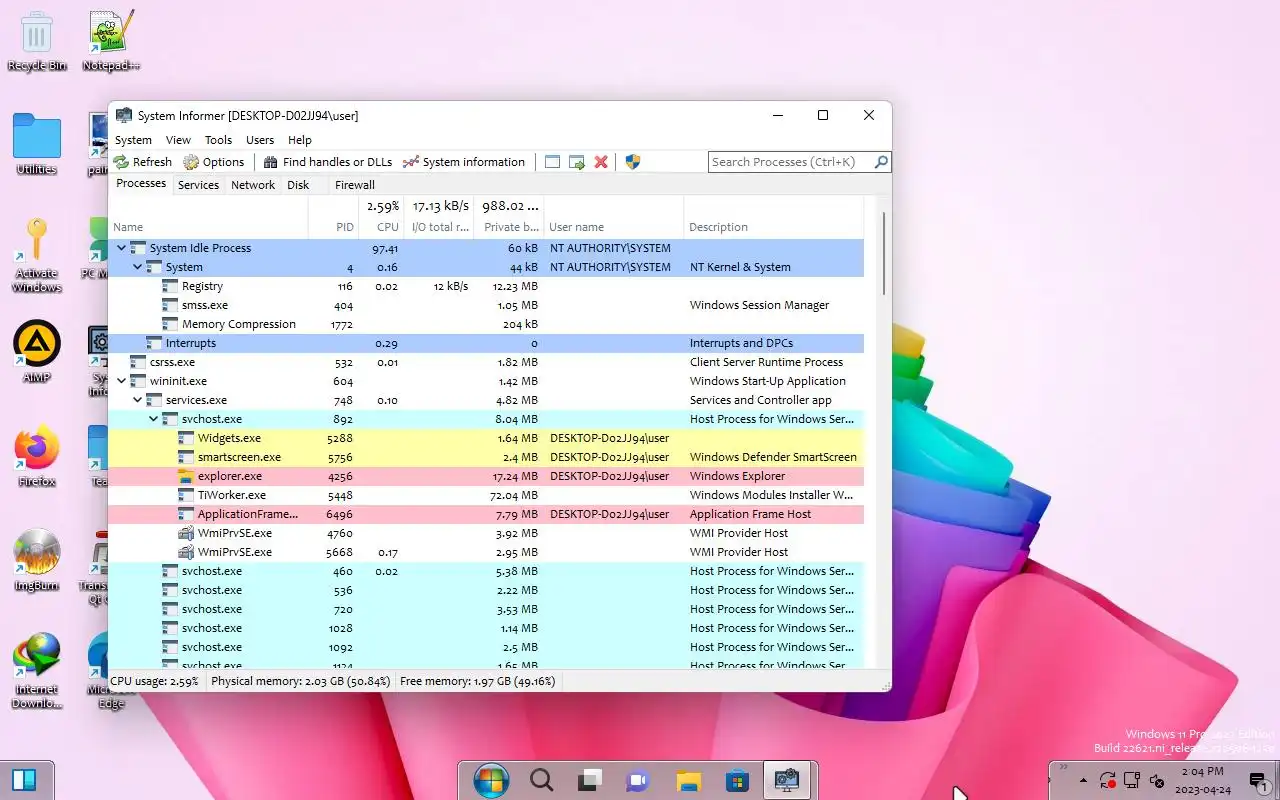Click the search magnifier icon
This screenshot has width=1280, height=800.
click(x=881, y=162)
